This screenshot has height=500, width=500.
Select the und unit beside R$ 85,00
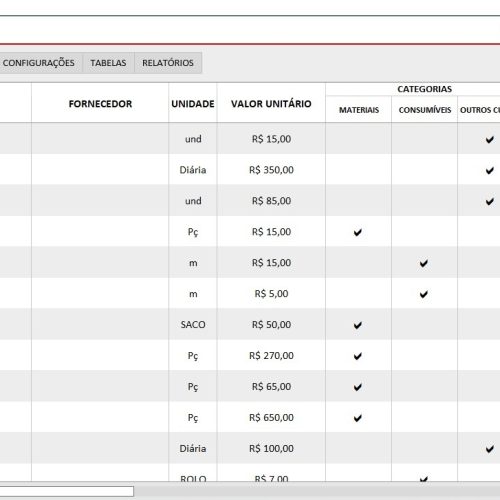193,201
